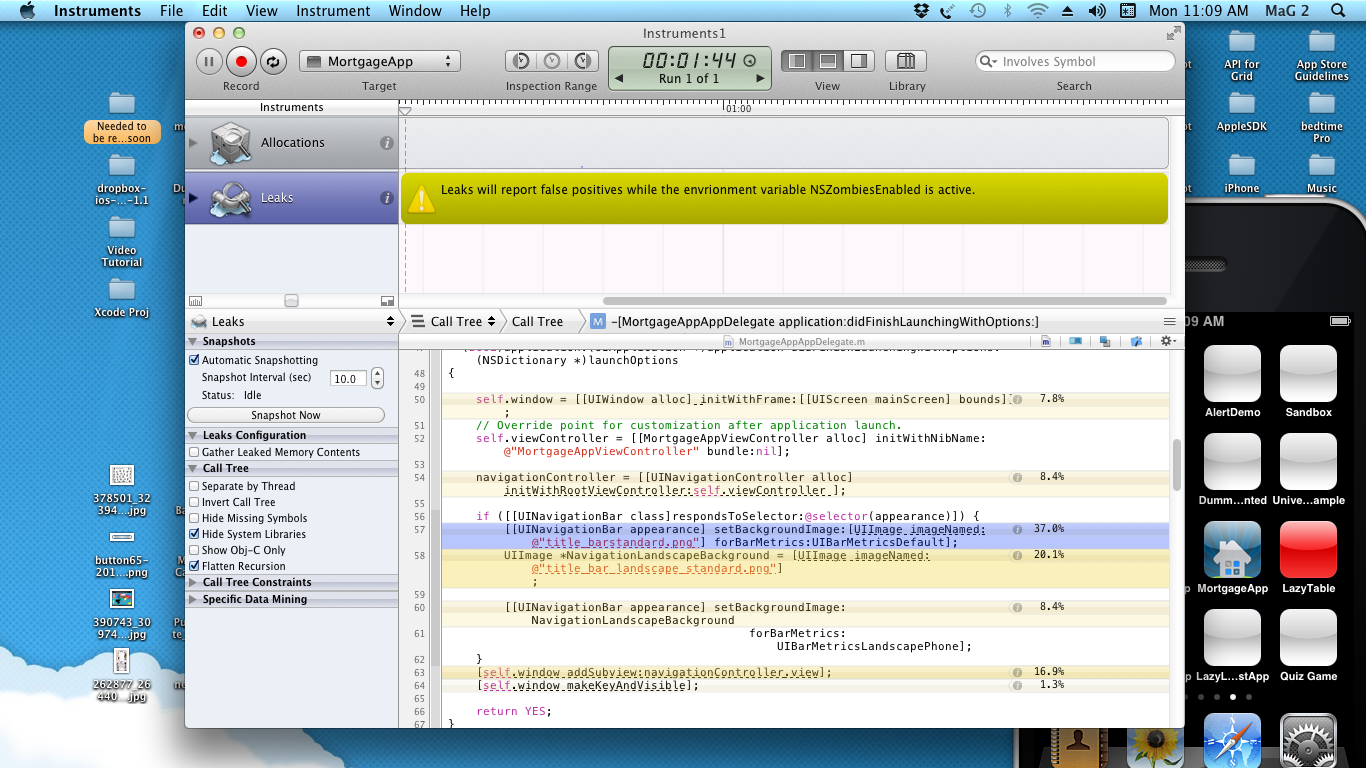Enable Invert Call Tree checkbox
1366x768 pixels.
194,502
